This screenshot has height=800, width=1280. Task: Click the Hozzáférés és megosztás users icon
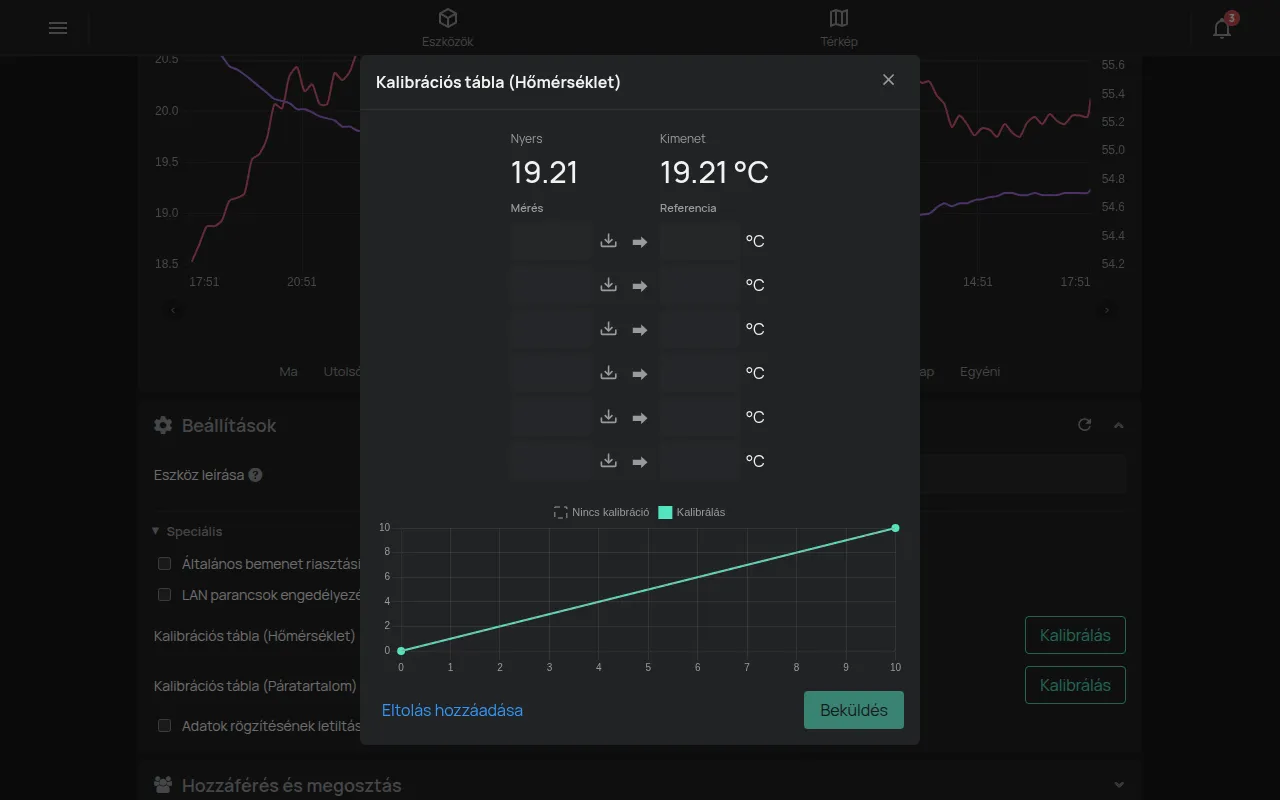(x=163, y=785)
